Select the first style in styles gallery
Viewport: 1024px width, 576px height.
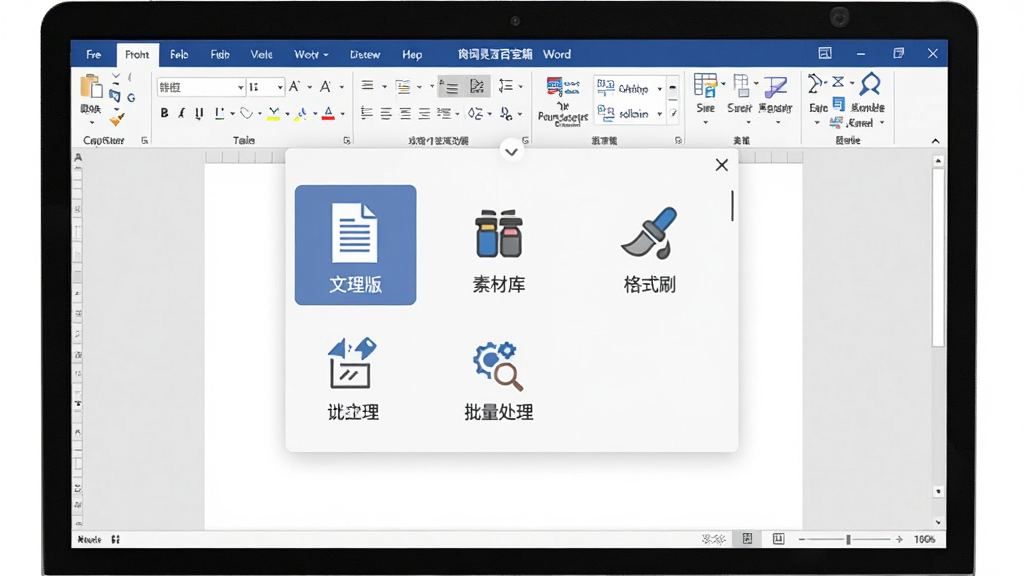630,88
